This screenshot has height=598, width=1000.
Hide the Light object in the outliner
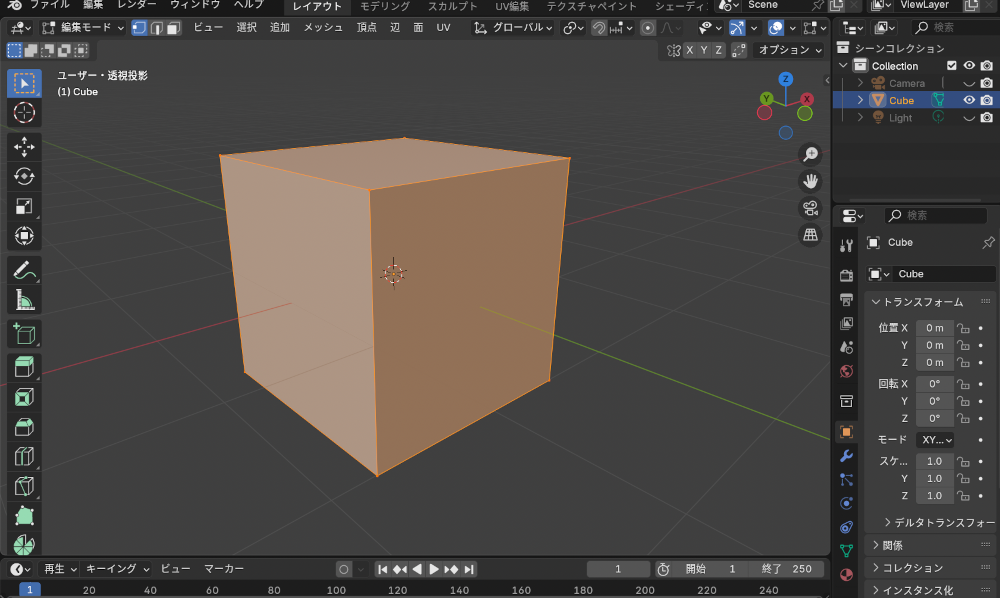point(968,117)
